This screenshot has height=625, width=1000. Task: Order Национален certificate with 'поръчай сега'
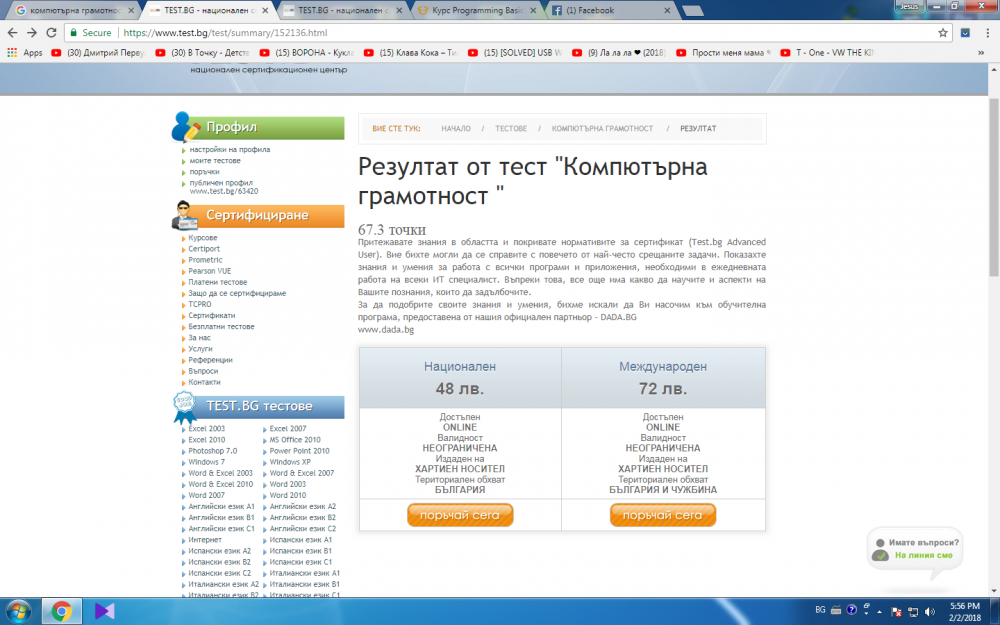pos(460,515)
